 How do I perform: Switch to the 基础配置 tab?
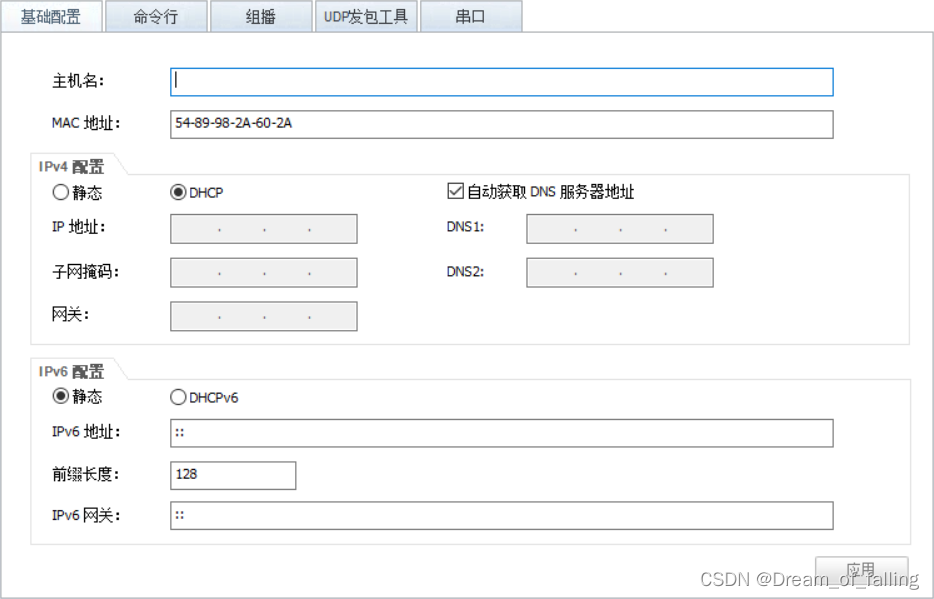pyautogui.click(x=51, y=16)
